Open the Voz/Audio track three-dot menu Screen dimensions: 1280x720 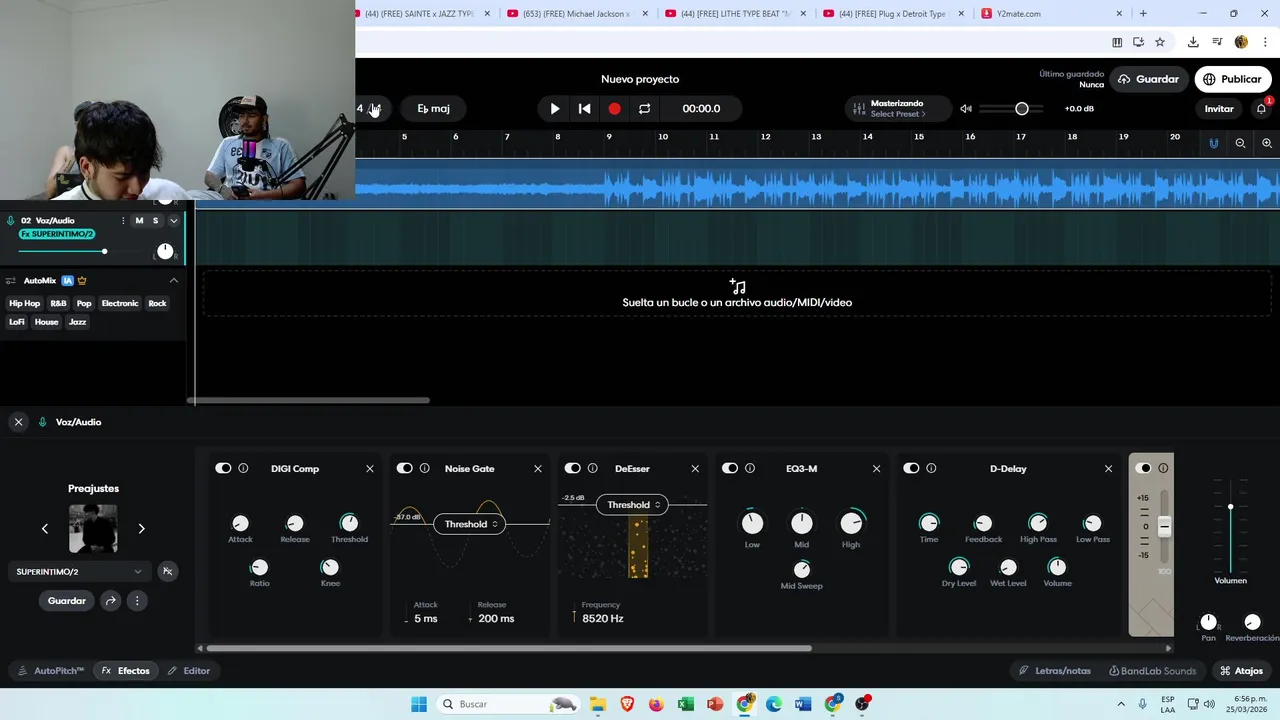[x=123, y=220]
